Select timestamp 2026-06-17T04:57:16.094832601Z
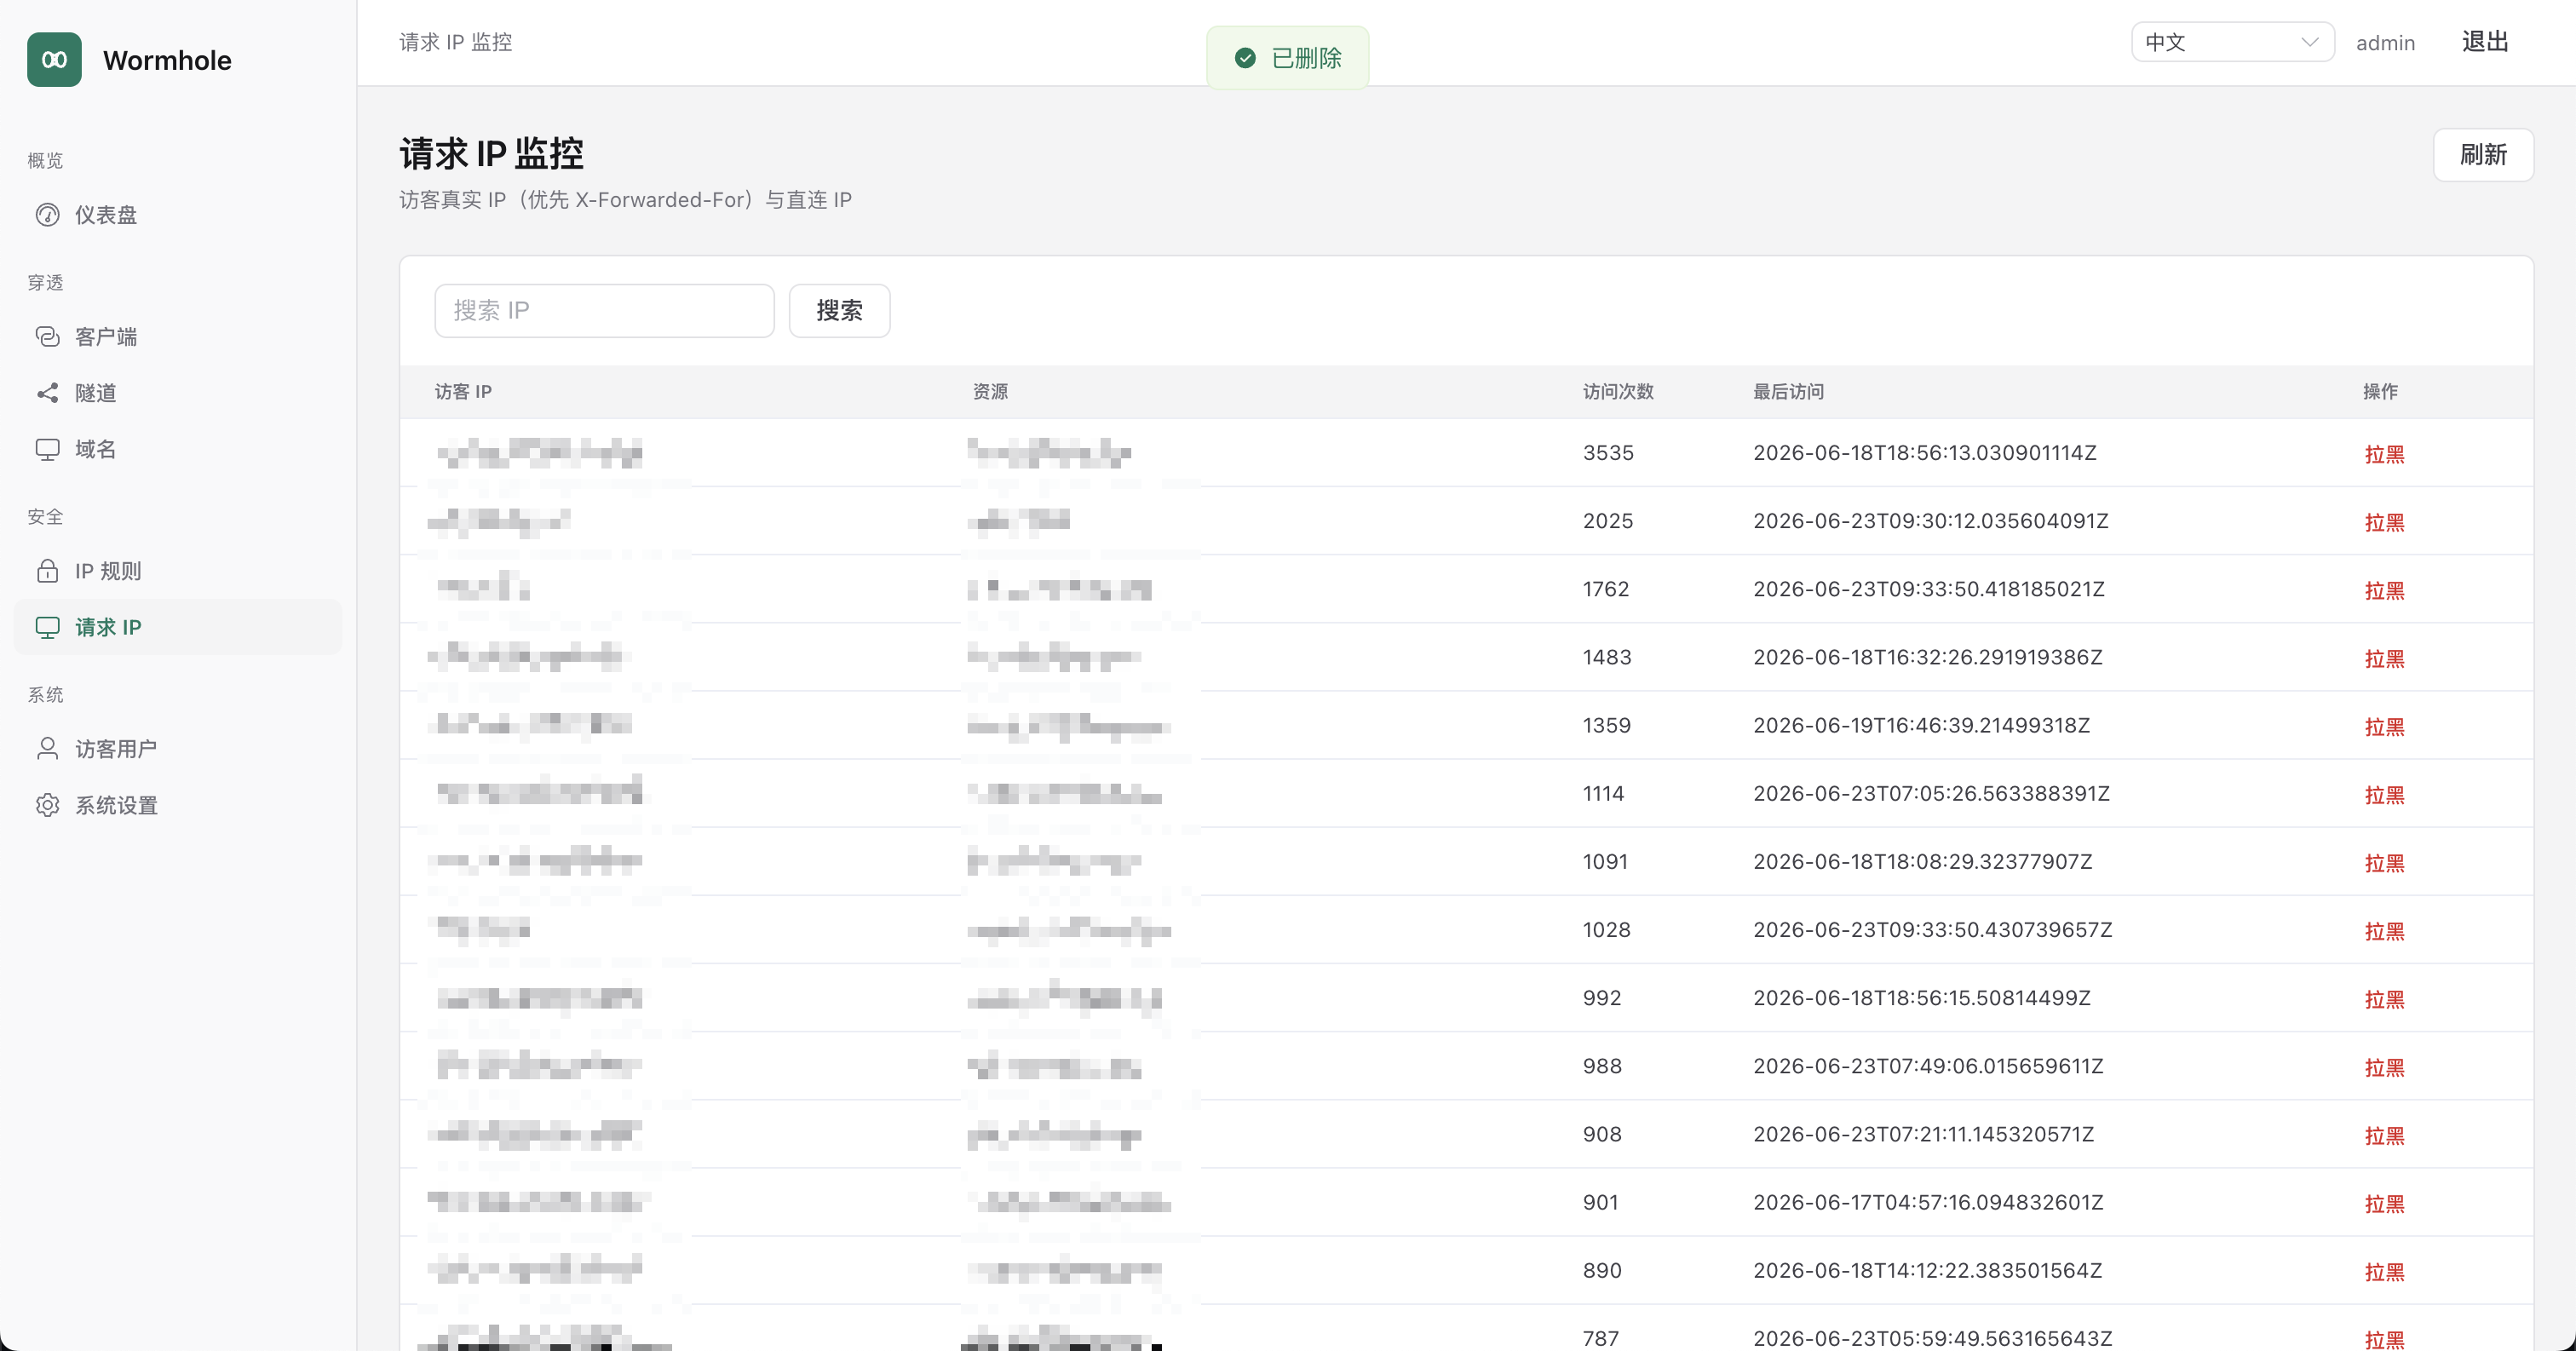The width and height of the screenshot is (2576, 1351). click(x=1928, y=1202)
